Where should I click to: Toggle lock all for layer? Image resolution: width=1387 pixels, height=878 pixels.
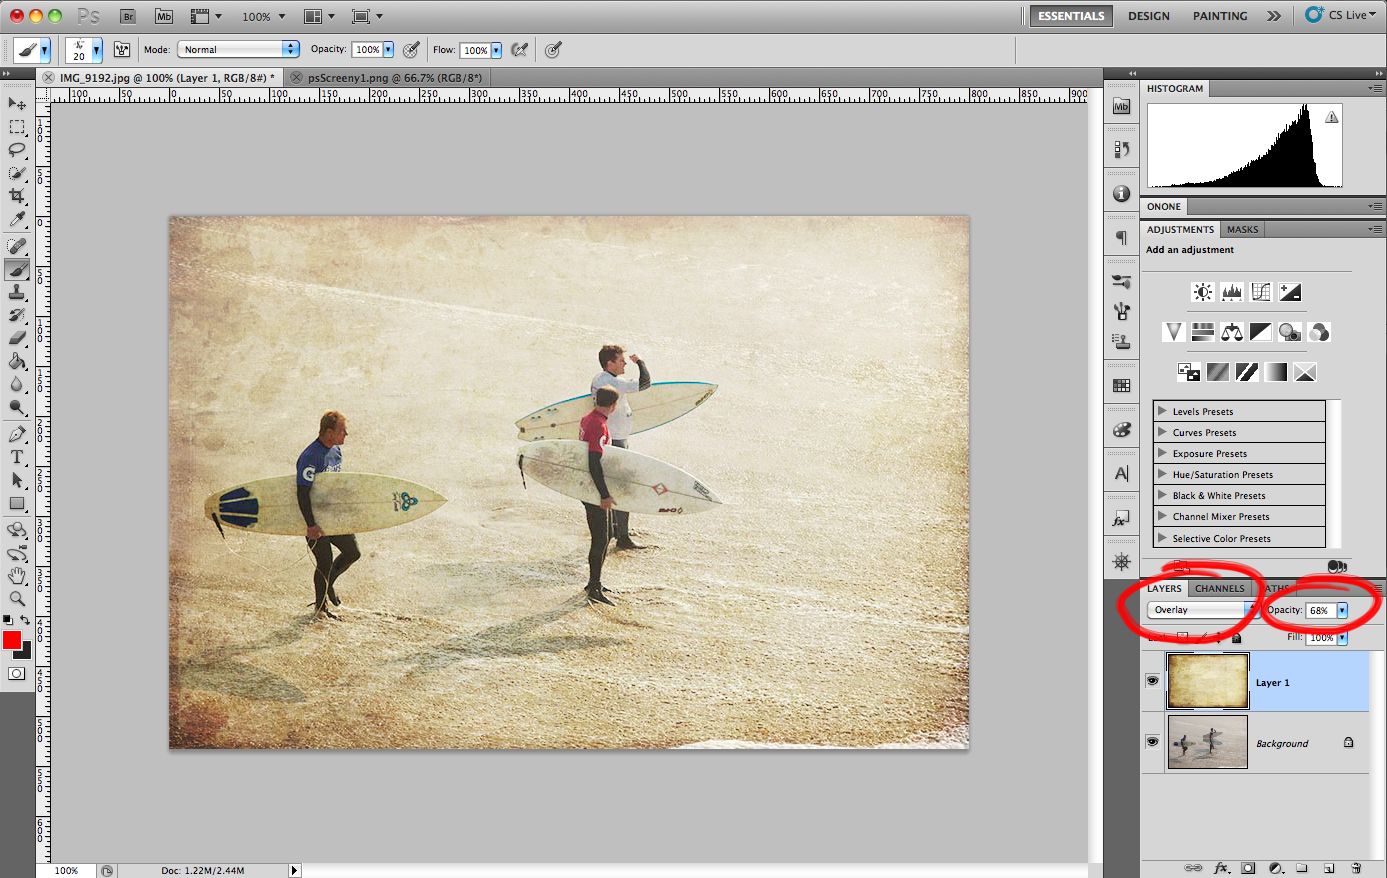point(1237,637)
